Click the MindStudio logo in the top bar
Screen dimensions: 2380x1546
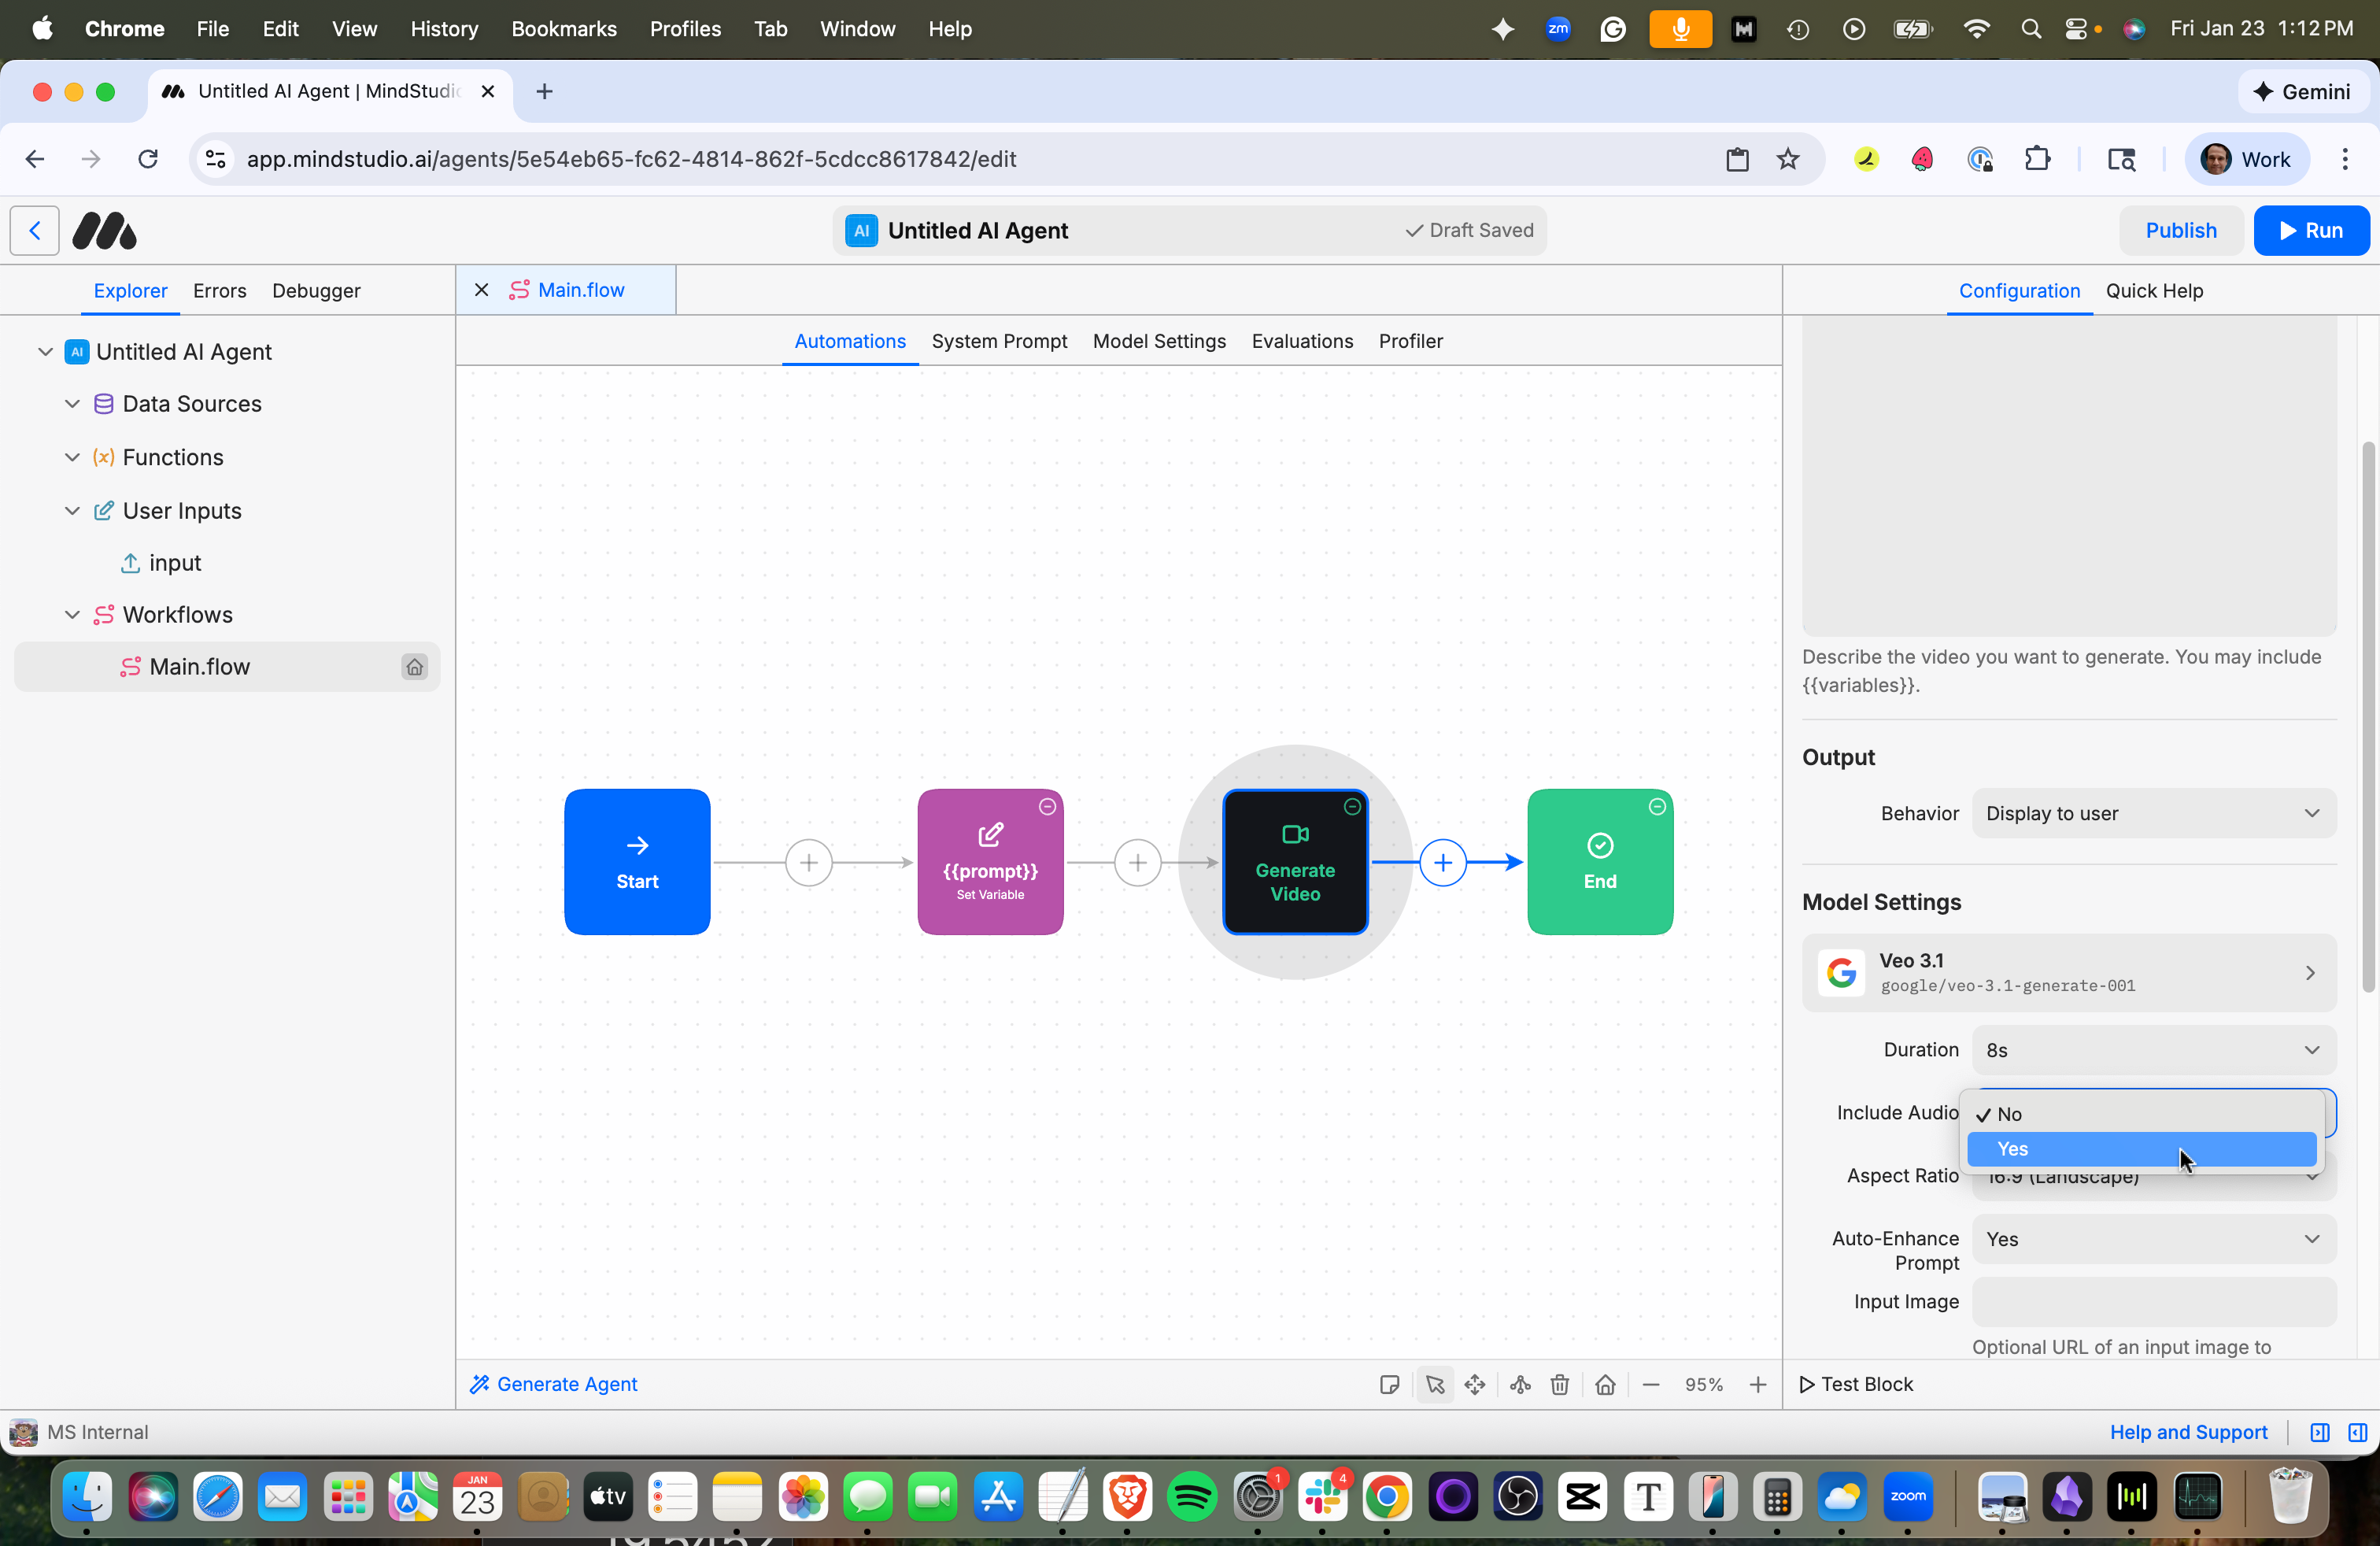pyautogui.click(x=103, y=230)
